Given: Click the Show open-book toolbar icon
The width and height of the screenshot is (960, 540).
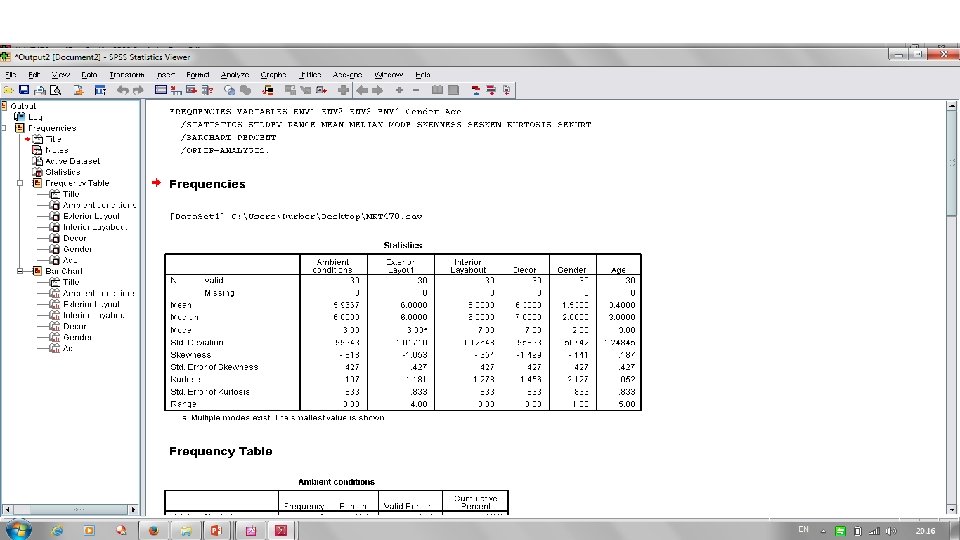Looking at the screenshot, I should [437, 90].
